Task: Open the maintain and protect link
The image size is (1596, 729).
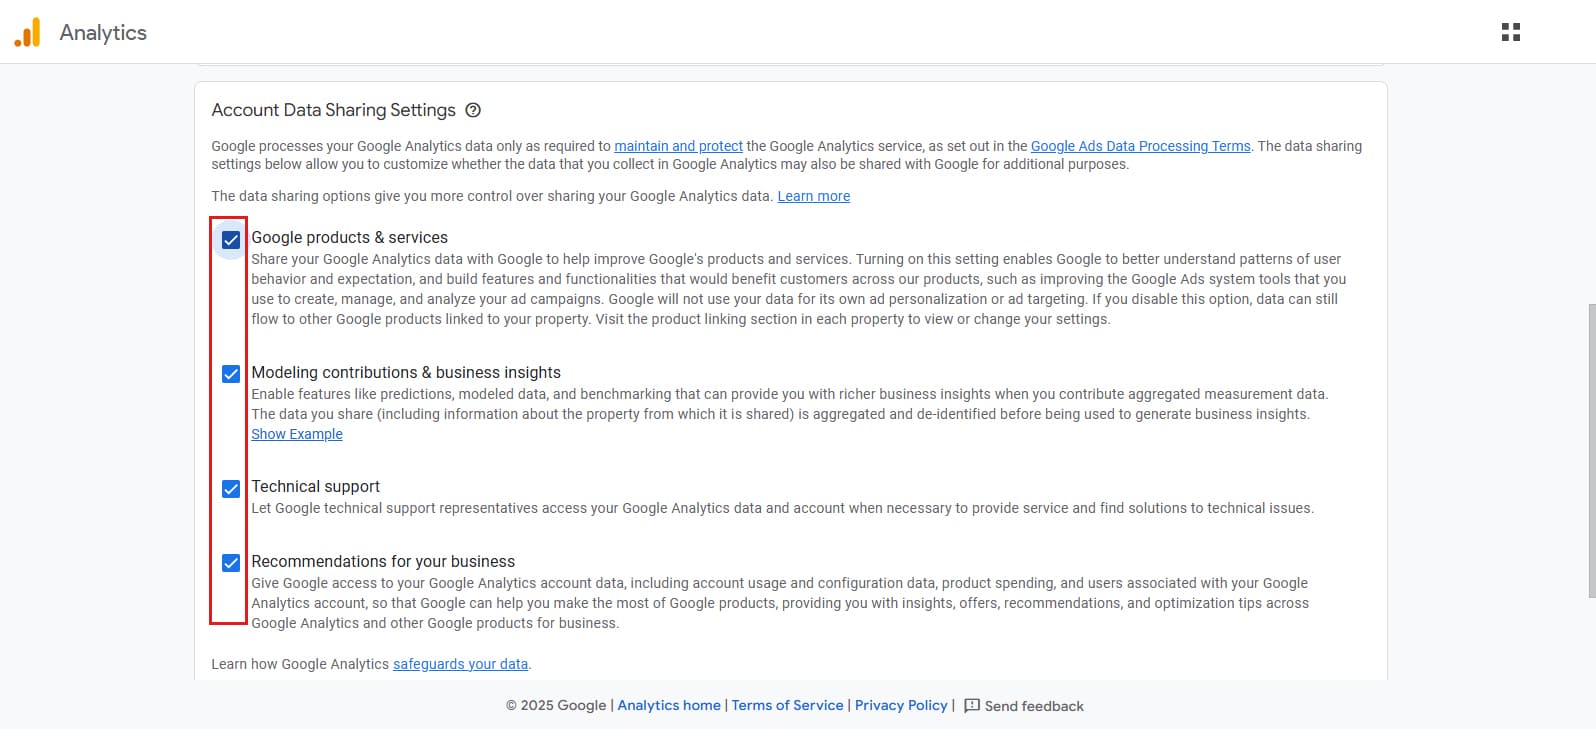Action: point(678,146)
